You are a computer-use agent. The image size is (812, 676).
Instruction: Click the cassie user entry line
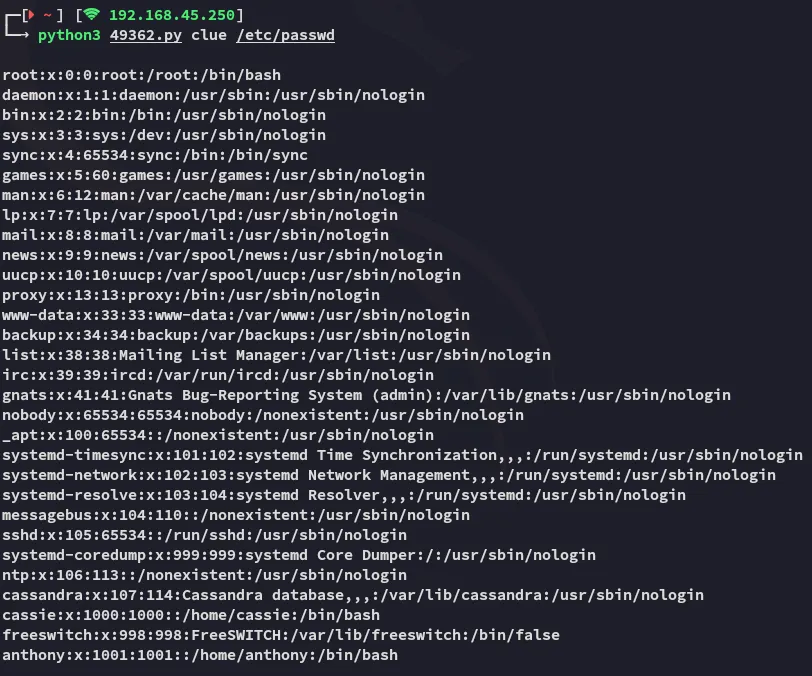point(190,615)
